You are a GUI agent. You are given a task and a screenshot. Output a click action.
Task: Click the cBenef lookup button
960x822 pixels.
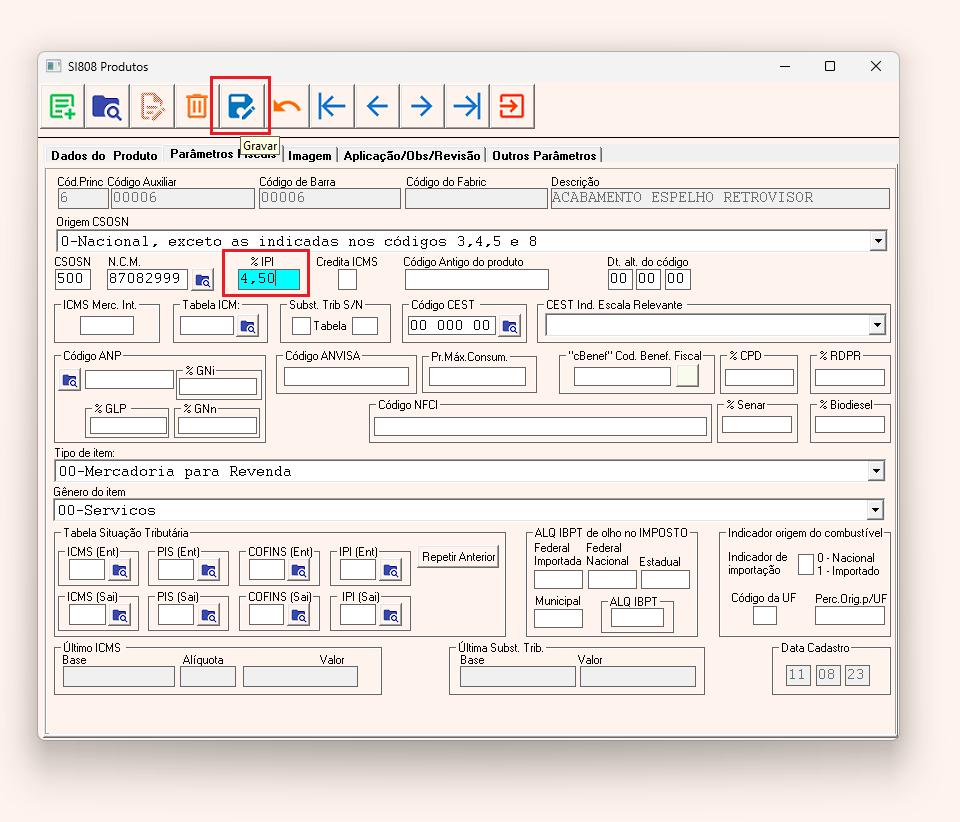coord(687,376)
